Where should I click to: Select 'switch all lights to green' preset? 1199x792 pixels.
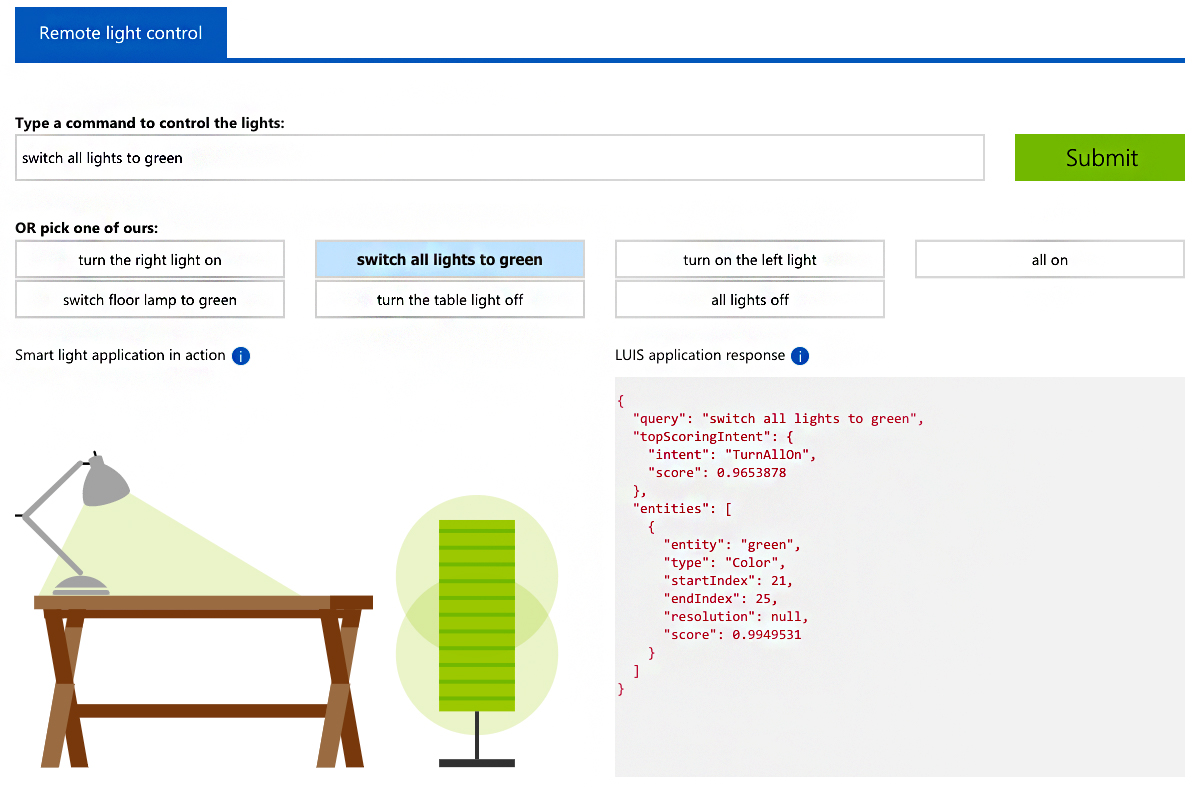click(450, 260)
